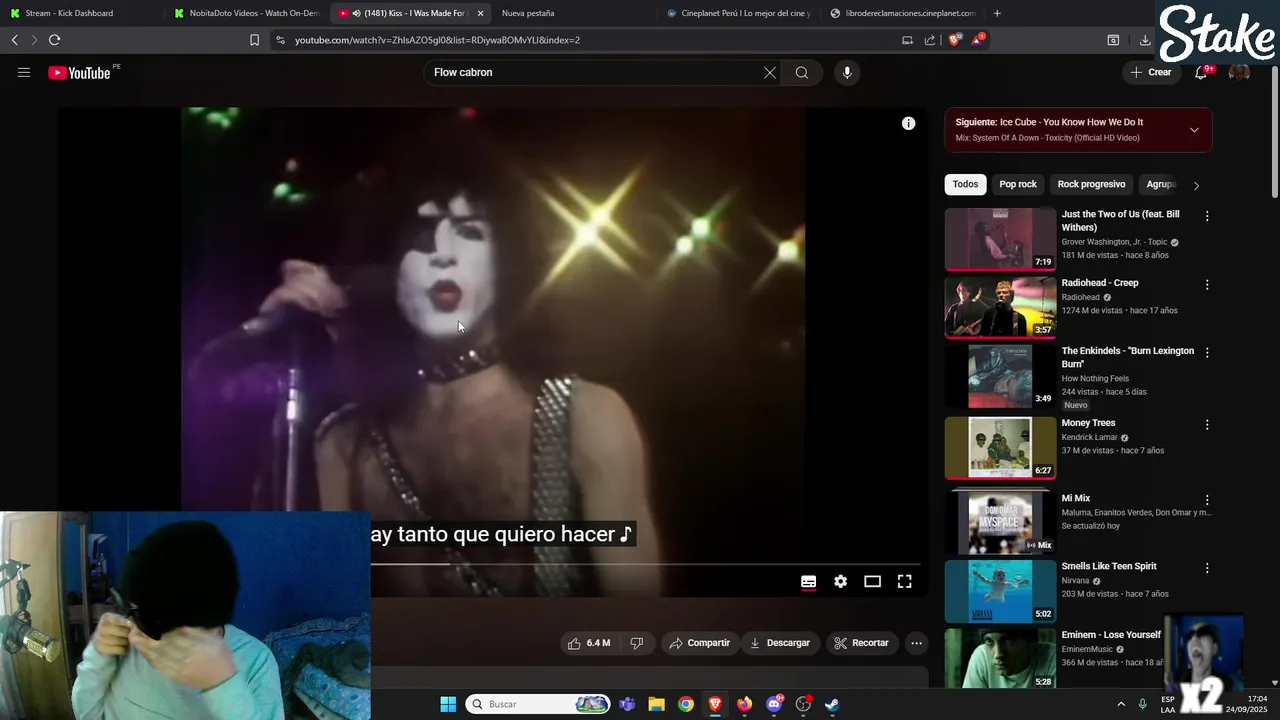Screen dimensions: 1280x720
Task: Open the Brave Rewards triangle icon
Action: [x=979, y=40]
